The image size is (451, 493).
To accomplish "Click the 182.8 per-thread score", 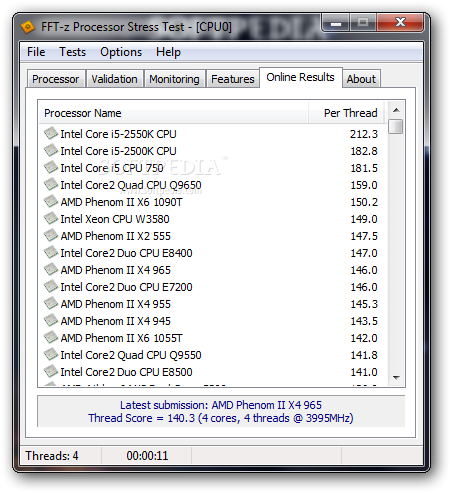I will tap(364, 151).
